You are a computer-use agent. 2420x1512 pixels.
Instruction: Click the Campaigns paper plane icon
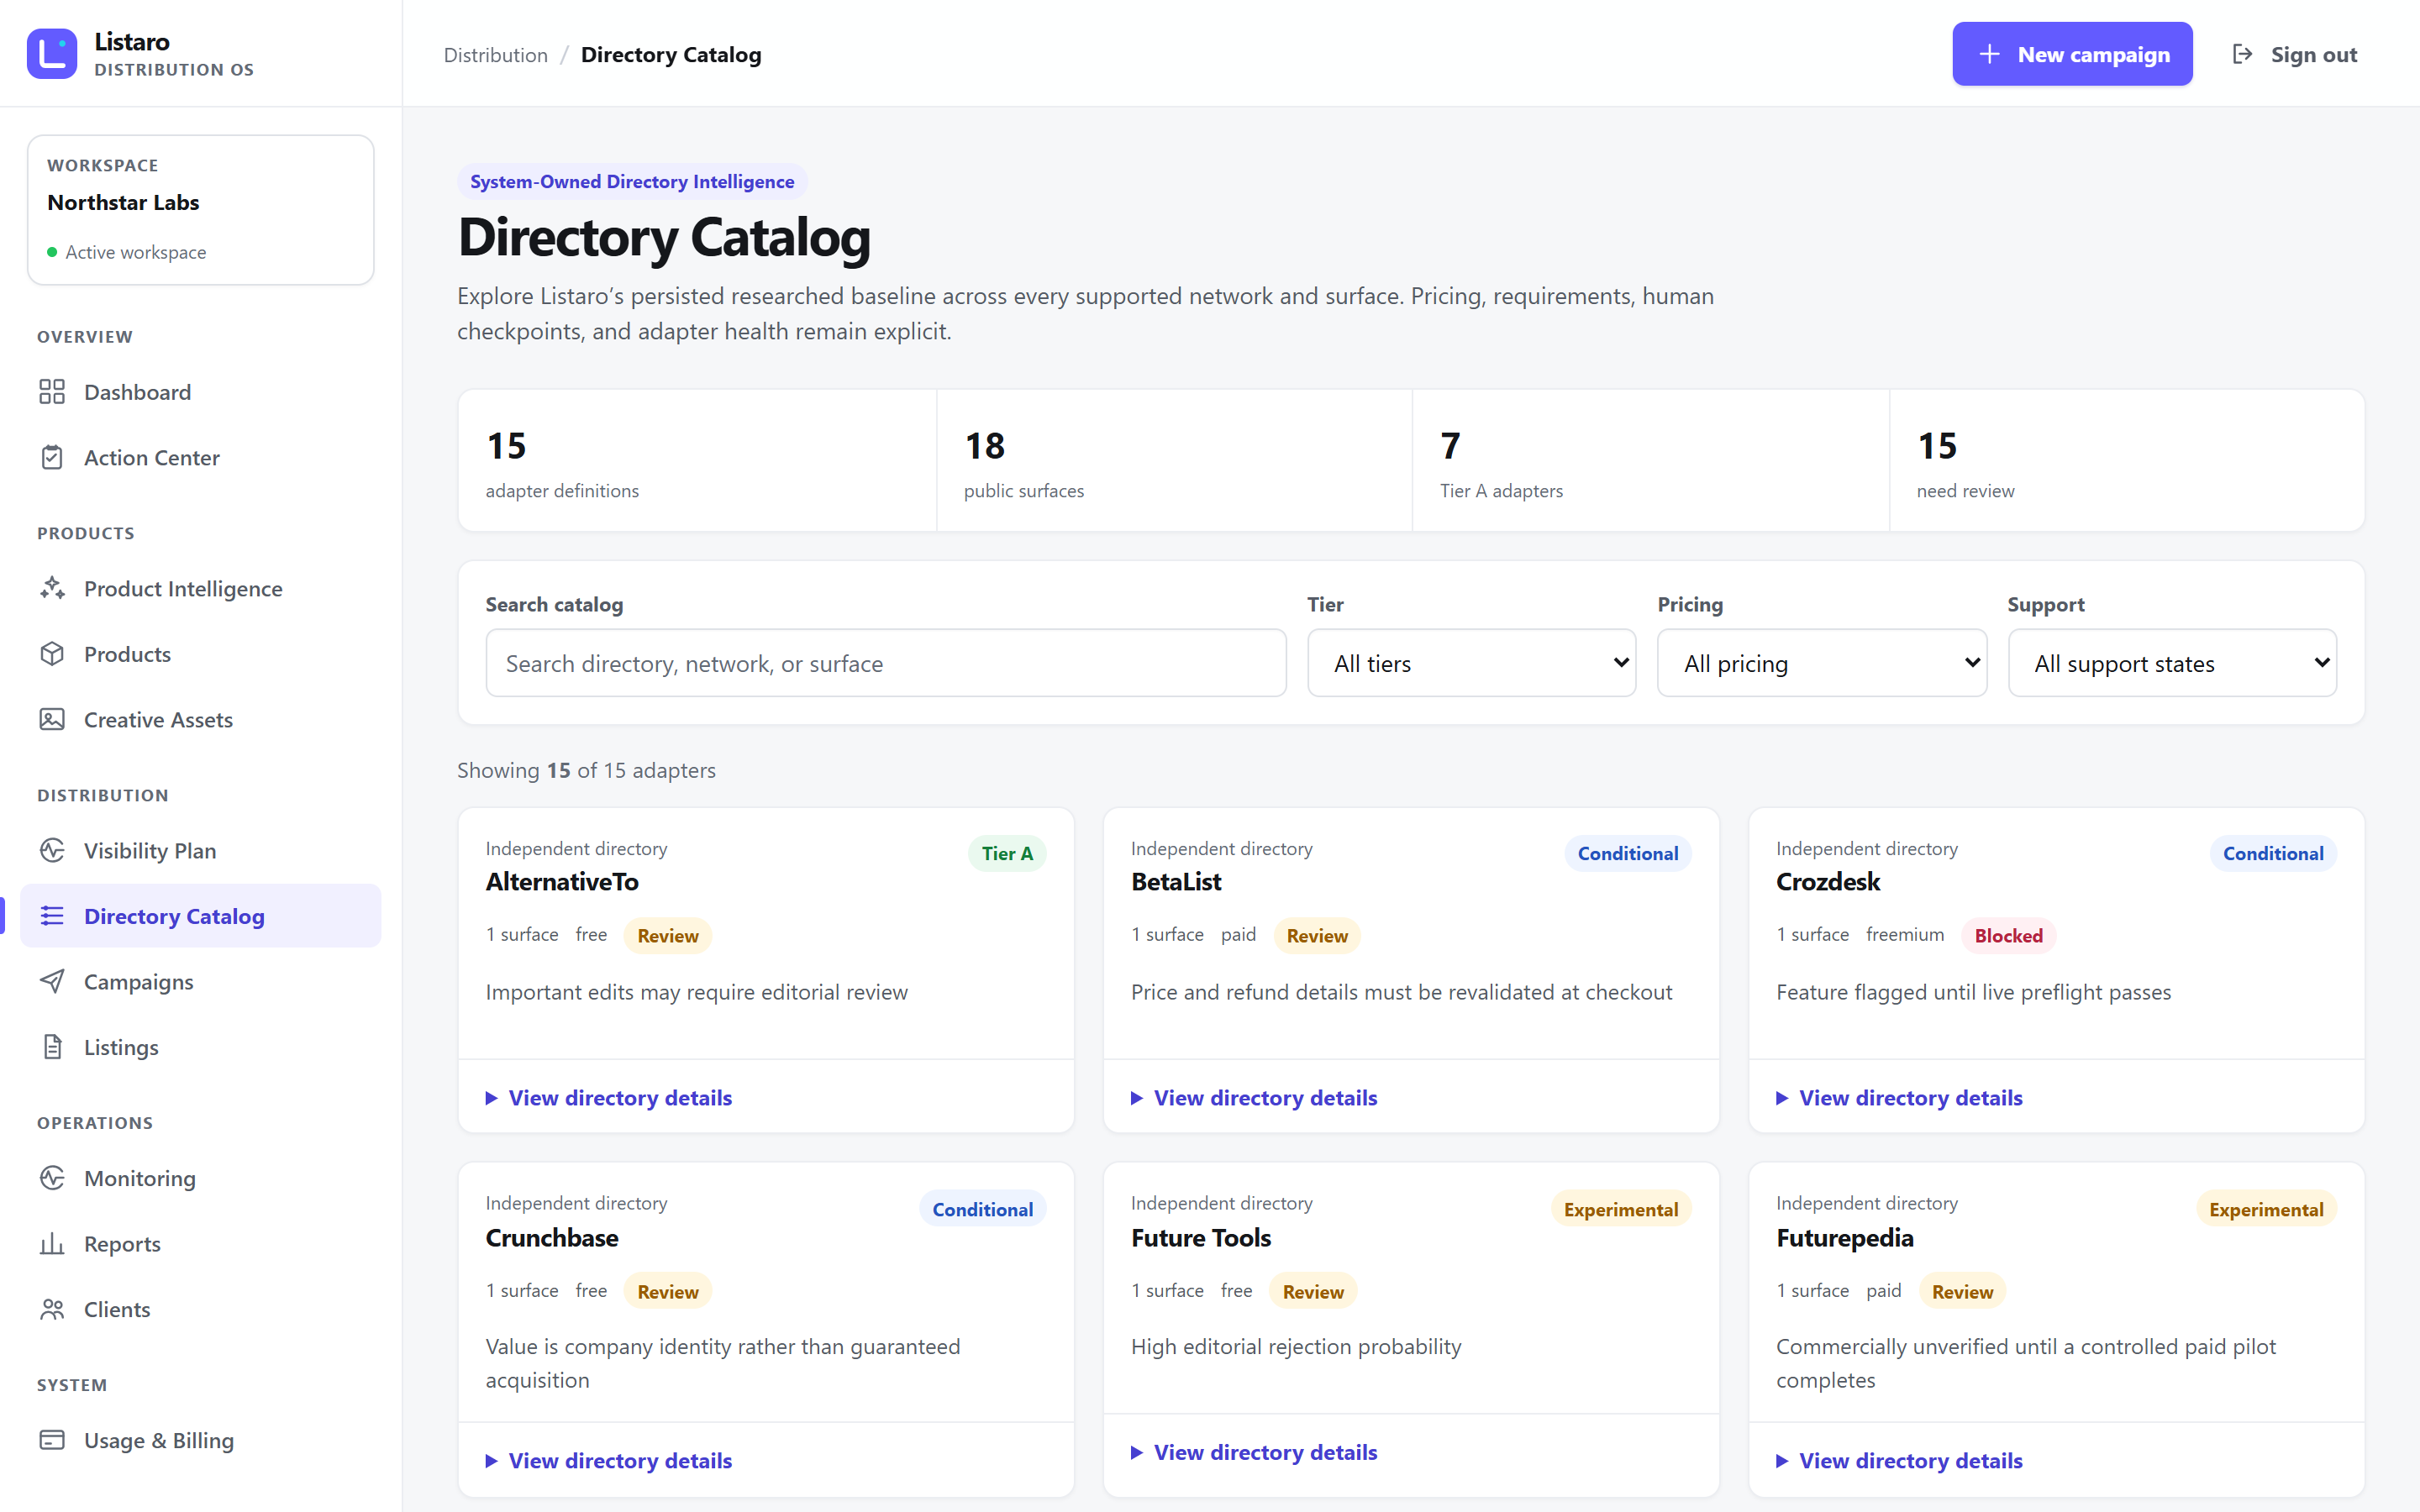(52, 982)
